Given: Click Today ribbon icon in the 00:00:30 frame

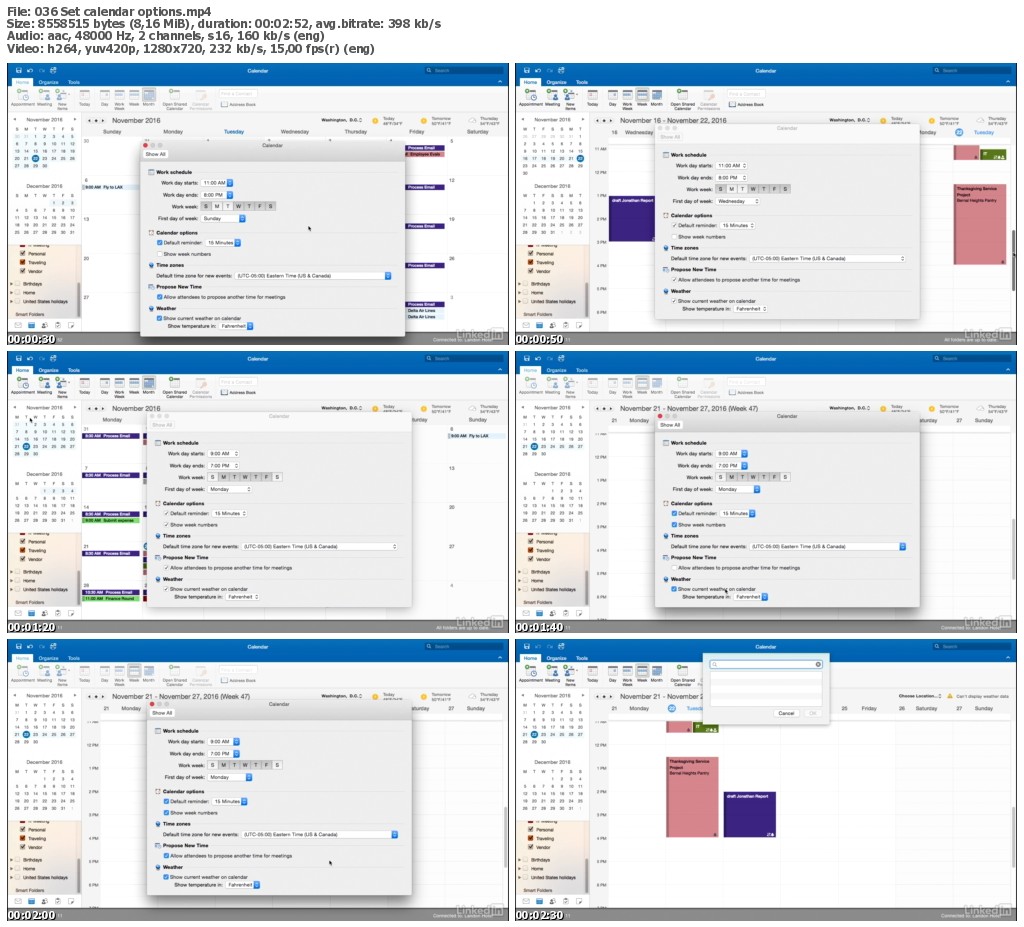Looking at the screenshot, I should [84, 96].
